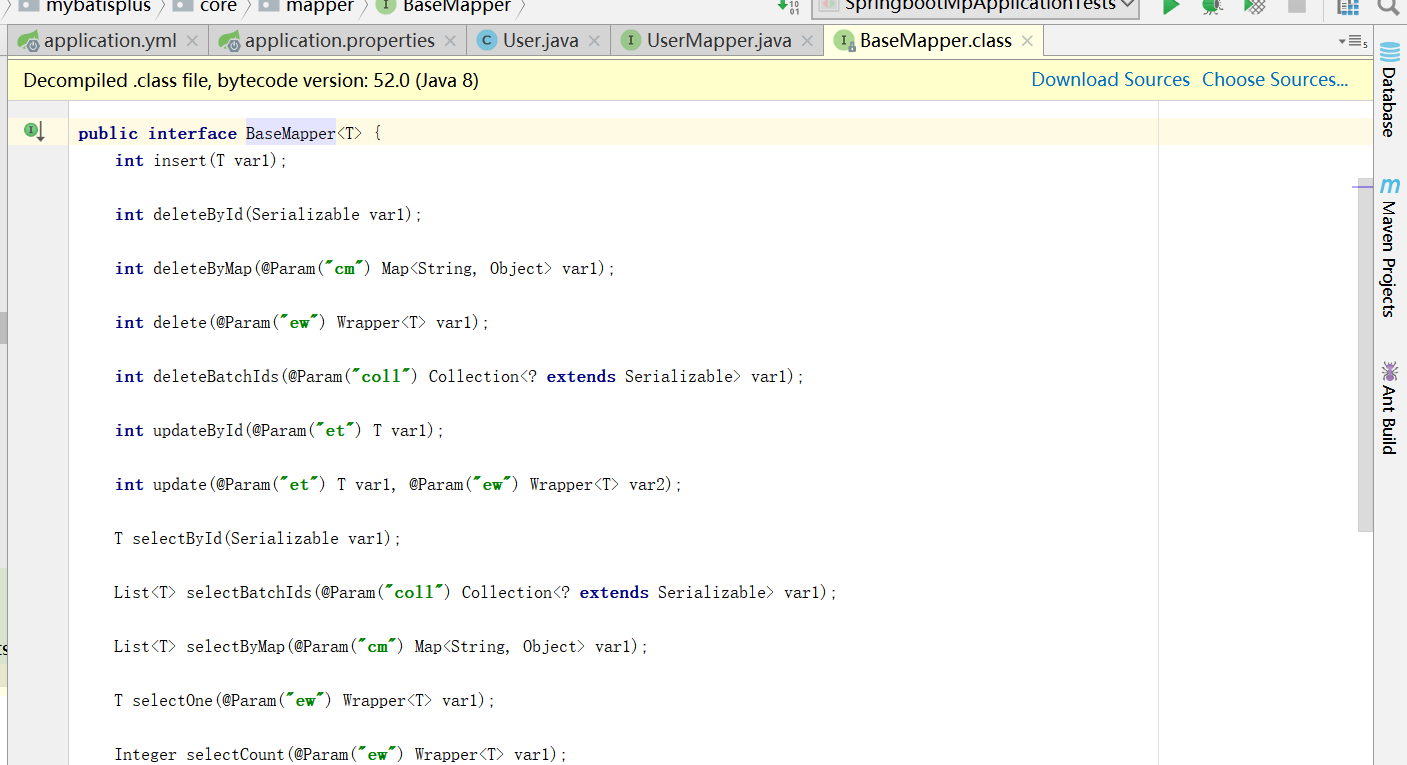Image resolution: width=1407 pixels, height=765 pixels.
Task: Start debugging with the bug icon
Action: click(1212, 6)
